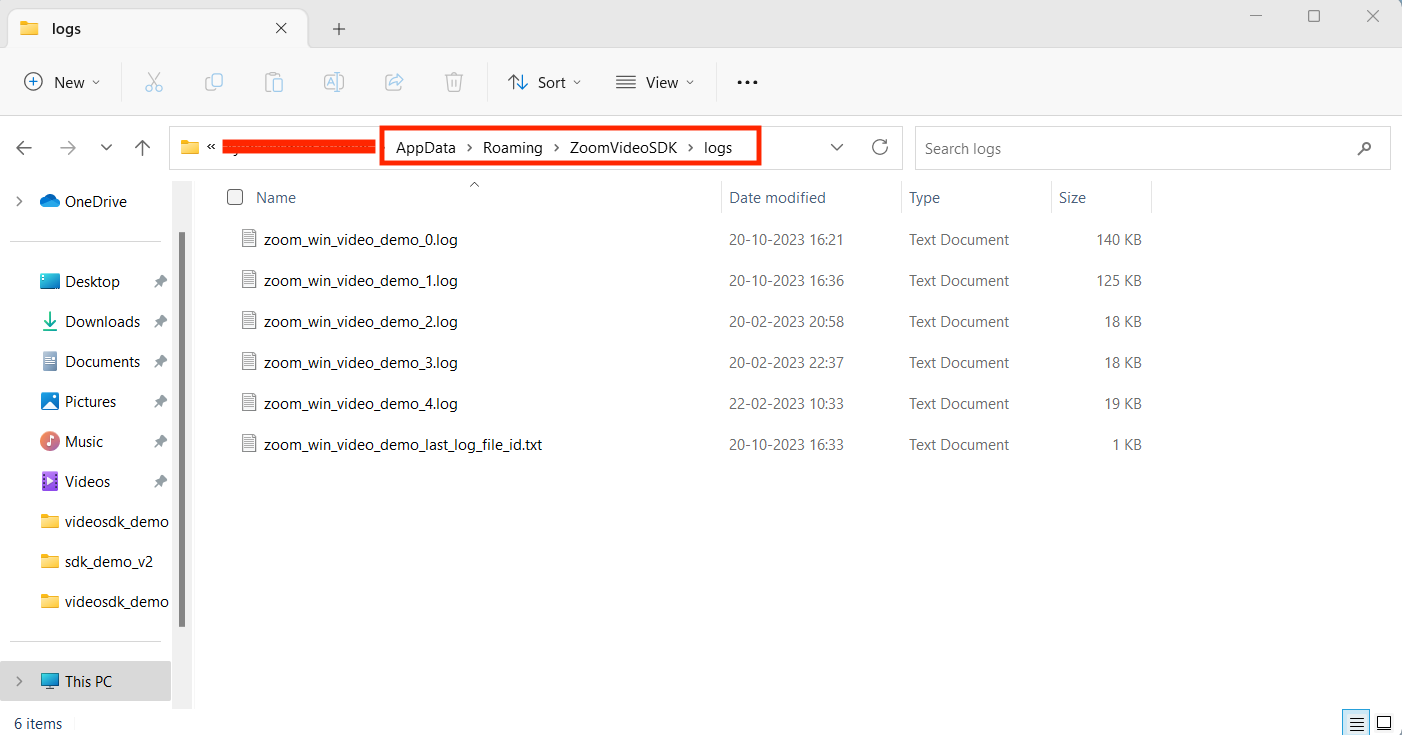The width and height of the screenshot is (1402, 735).
Task: Click the pin icon beside Documents
Action: (160, 362)
